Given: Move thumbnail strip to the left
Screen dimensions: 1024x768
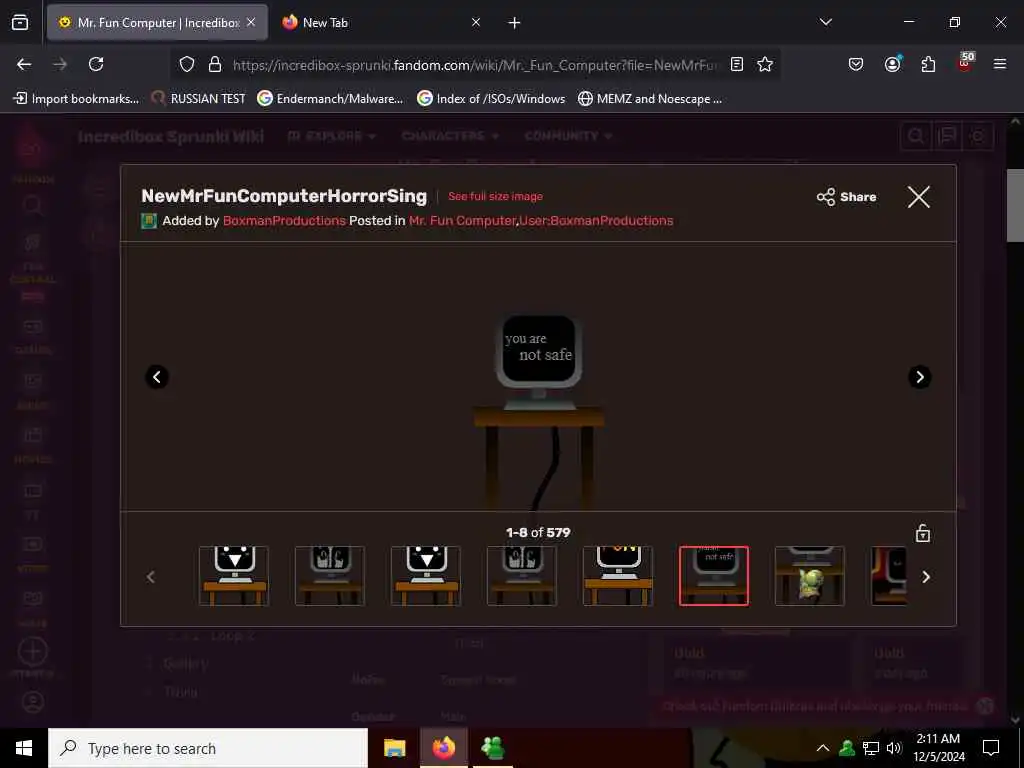Looking at the screenshot, I should point(151,577).
